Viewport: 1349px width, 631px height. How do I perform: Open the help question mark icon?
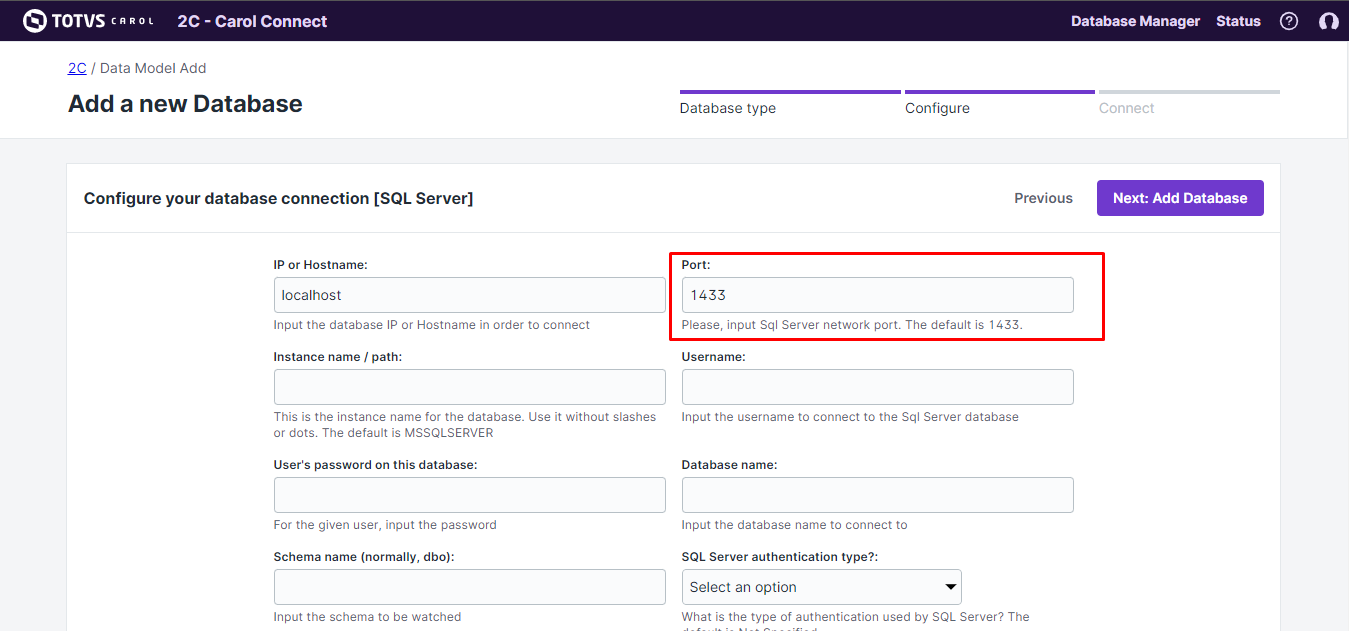pos(1289,21)
